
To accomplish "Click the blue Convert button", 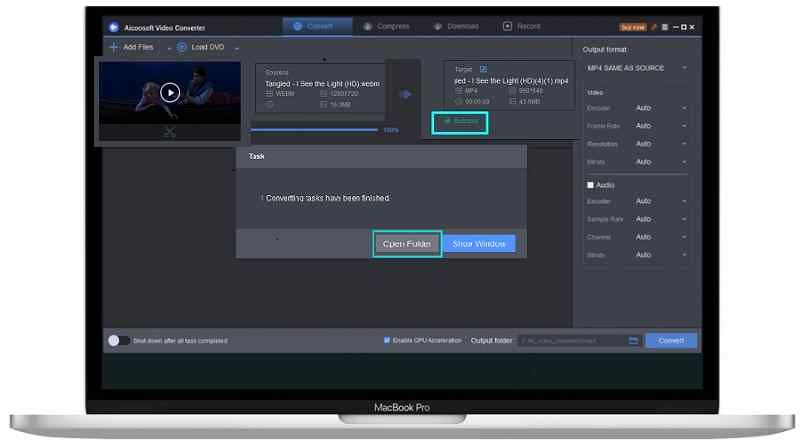I will (671, 340).
